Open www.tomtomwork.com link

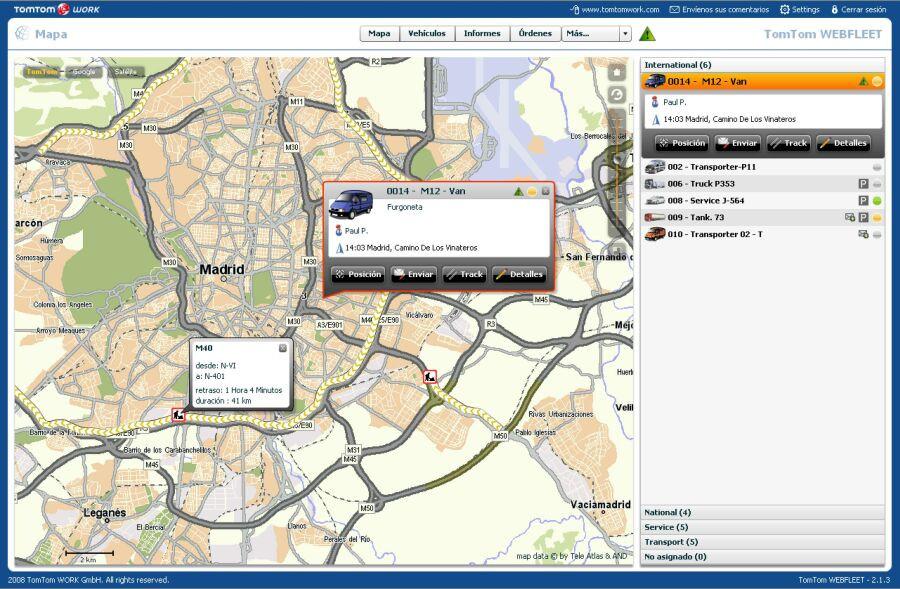615,9
